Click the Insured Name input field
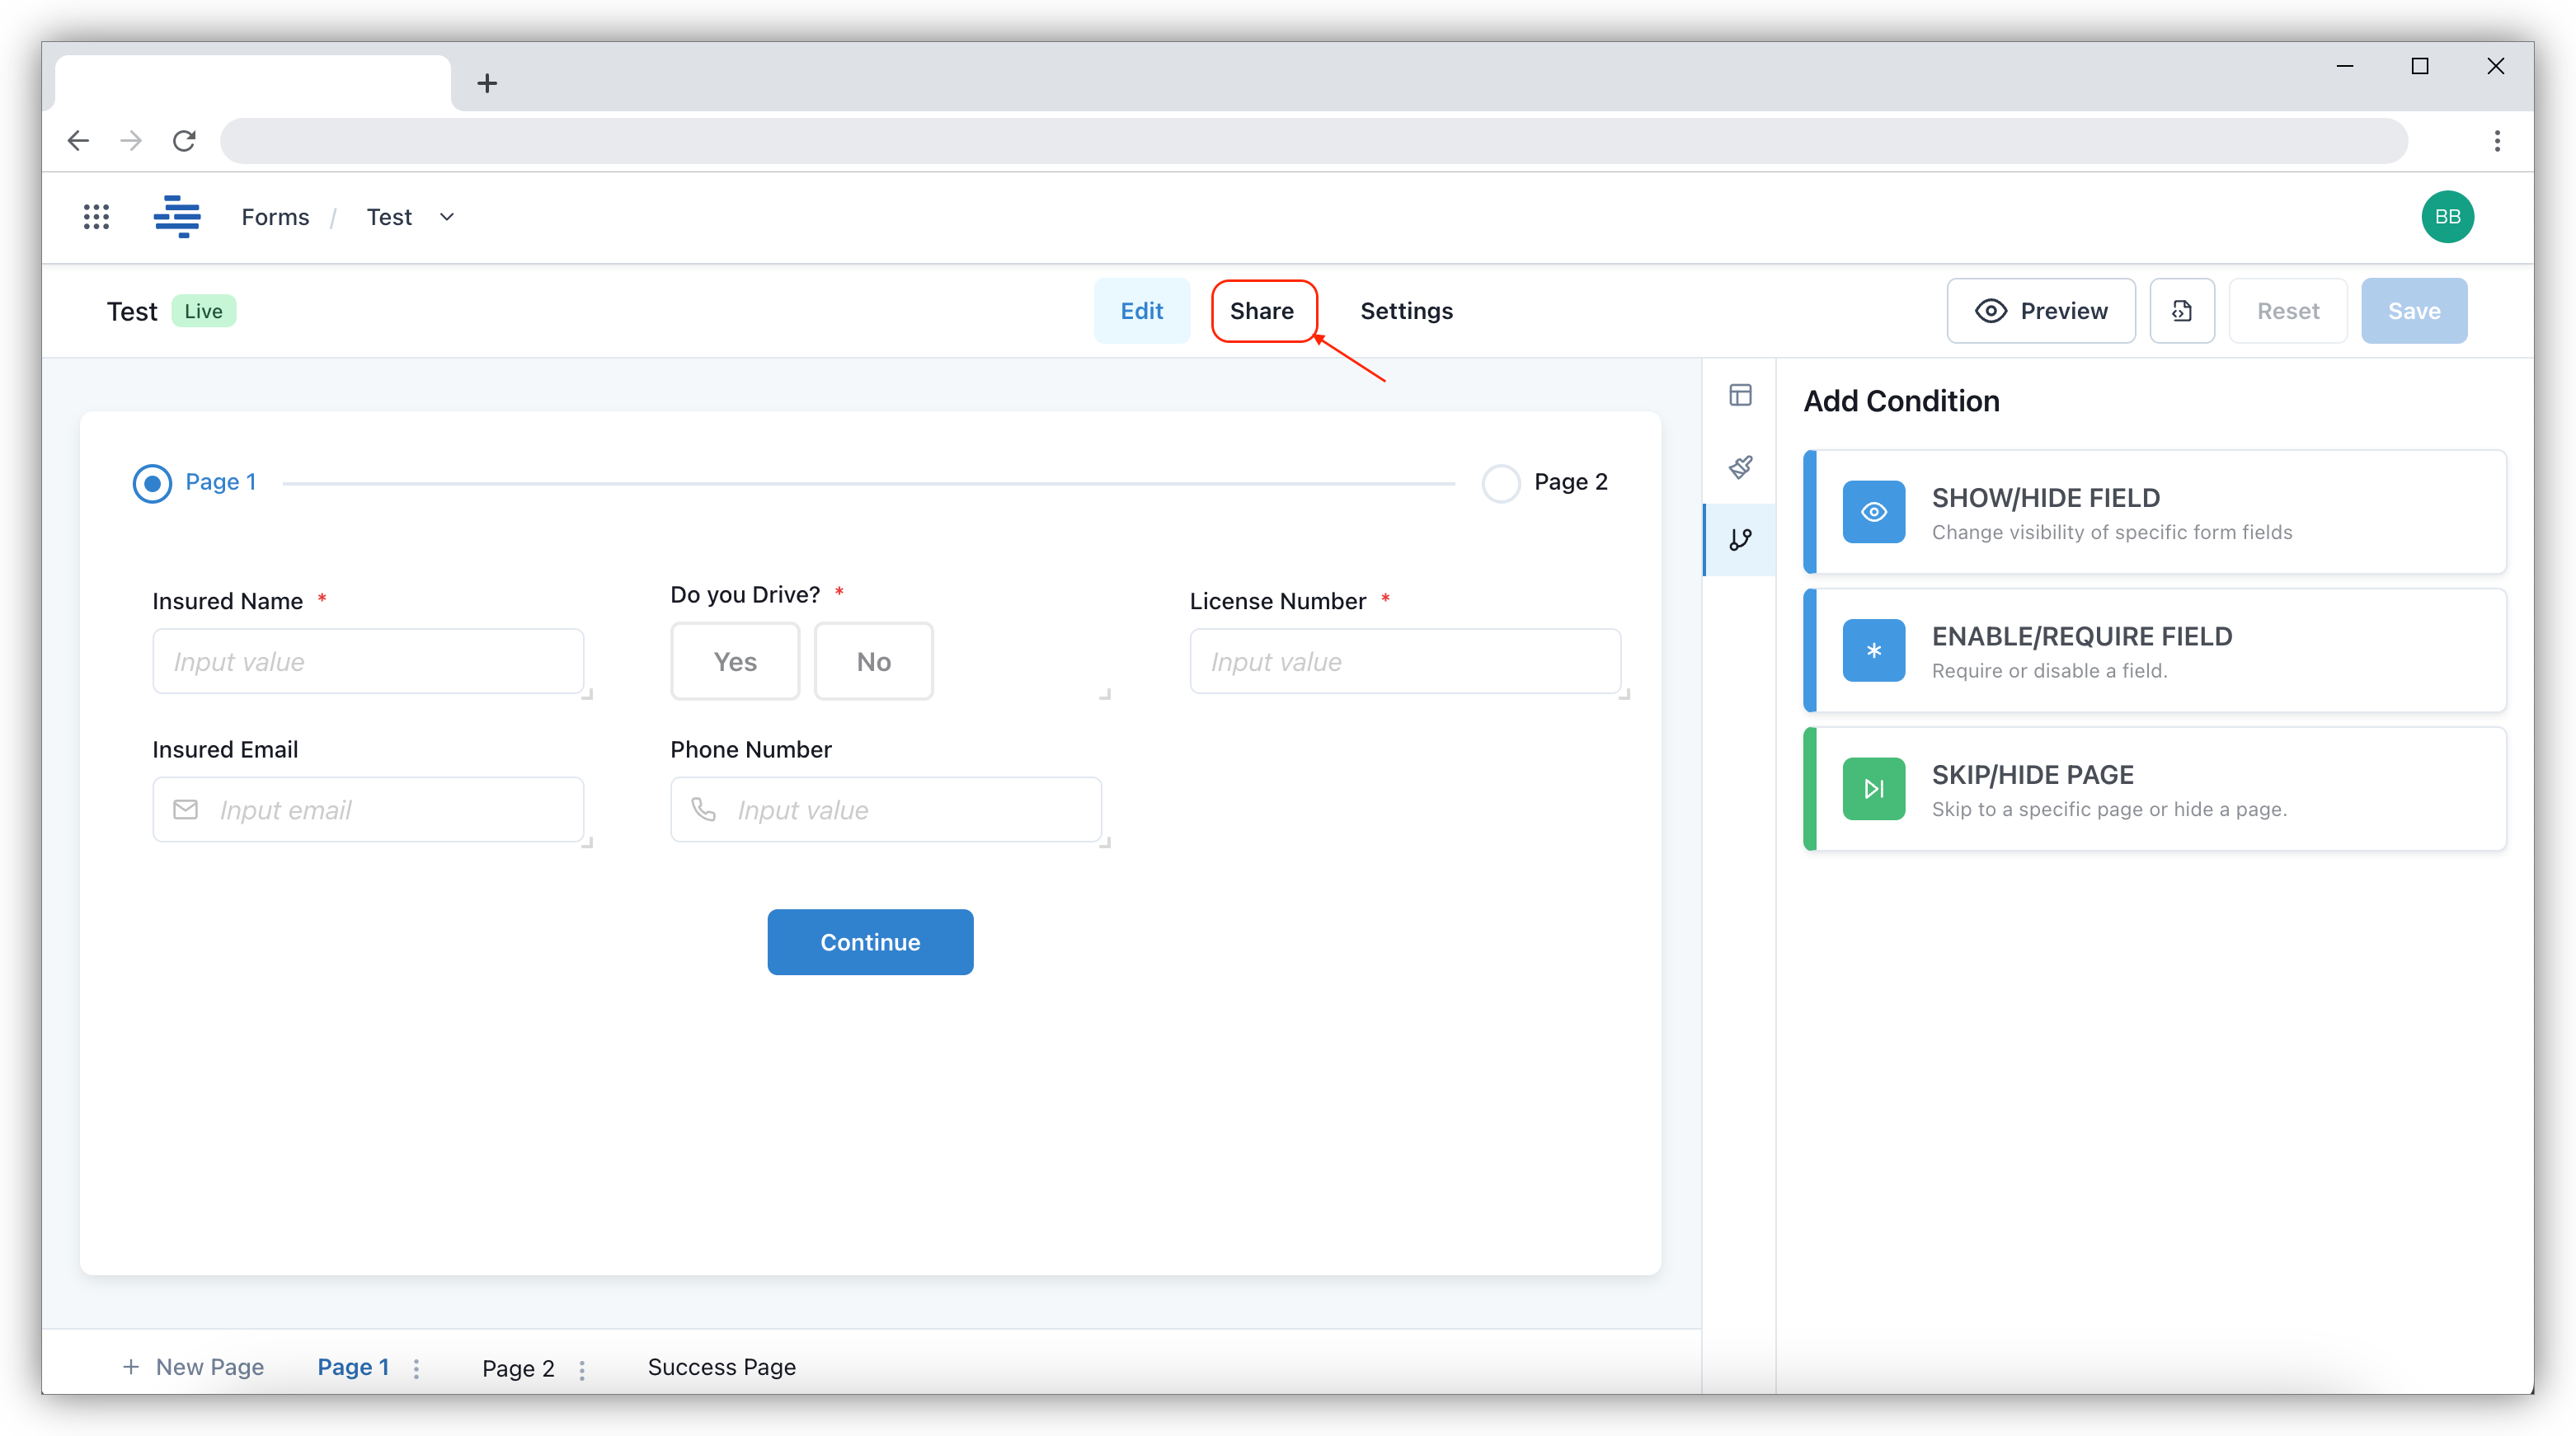This screenshot has height=1436, width=2576. [x=368, y=661]
